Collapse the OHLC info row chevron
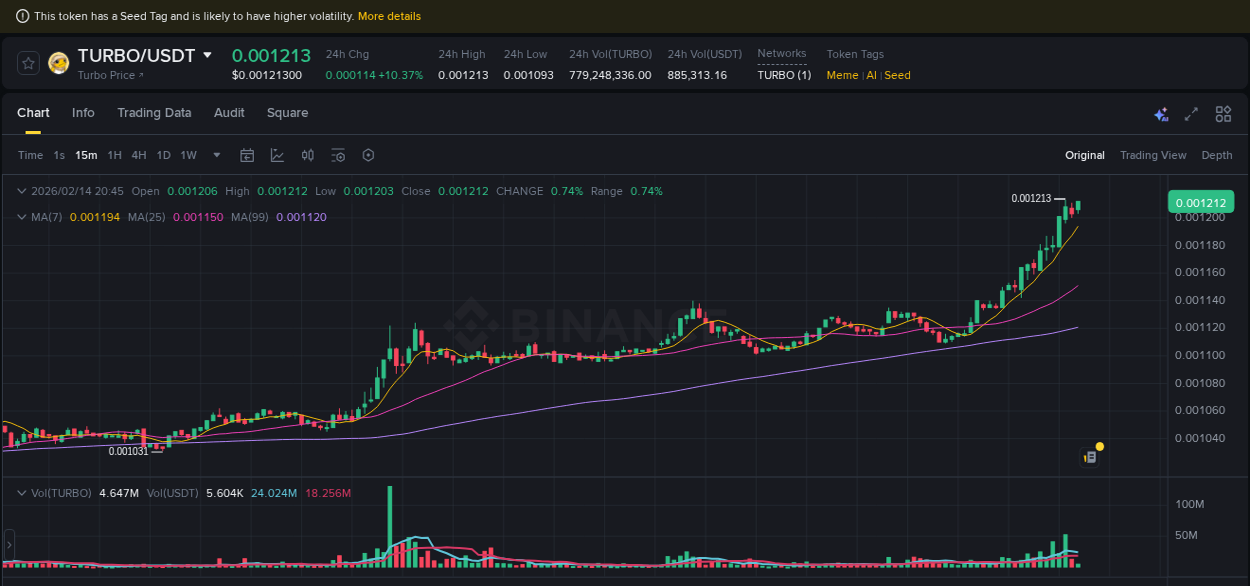Viewport: 1250px width, 586px height. [21, 191]
